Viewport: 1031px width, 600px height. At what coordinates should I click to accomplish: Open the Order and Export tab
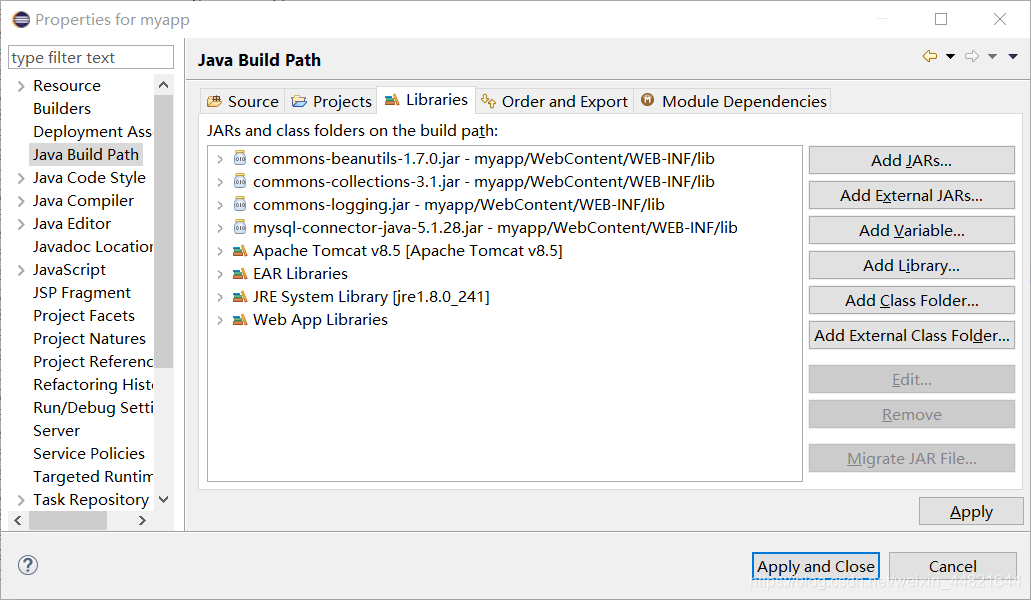coord(554,101)
